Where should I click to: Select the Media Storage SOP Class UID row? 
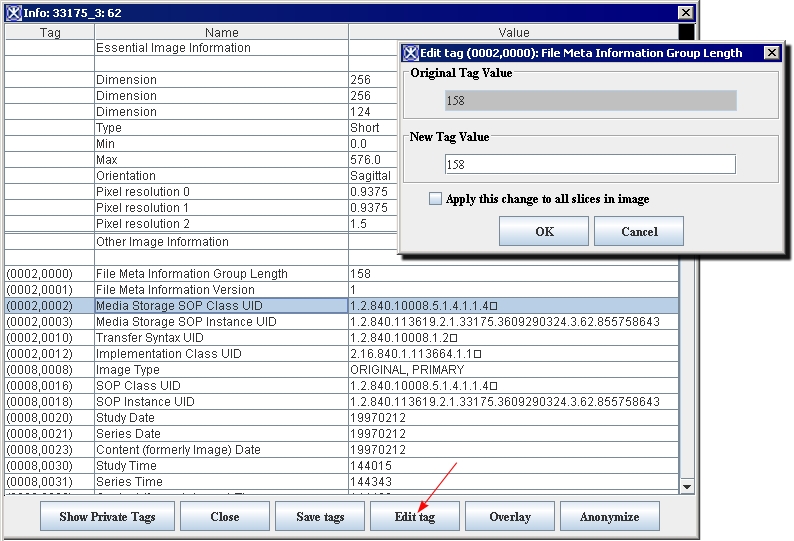[x=220, y=306]
